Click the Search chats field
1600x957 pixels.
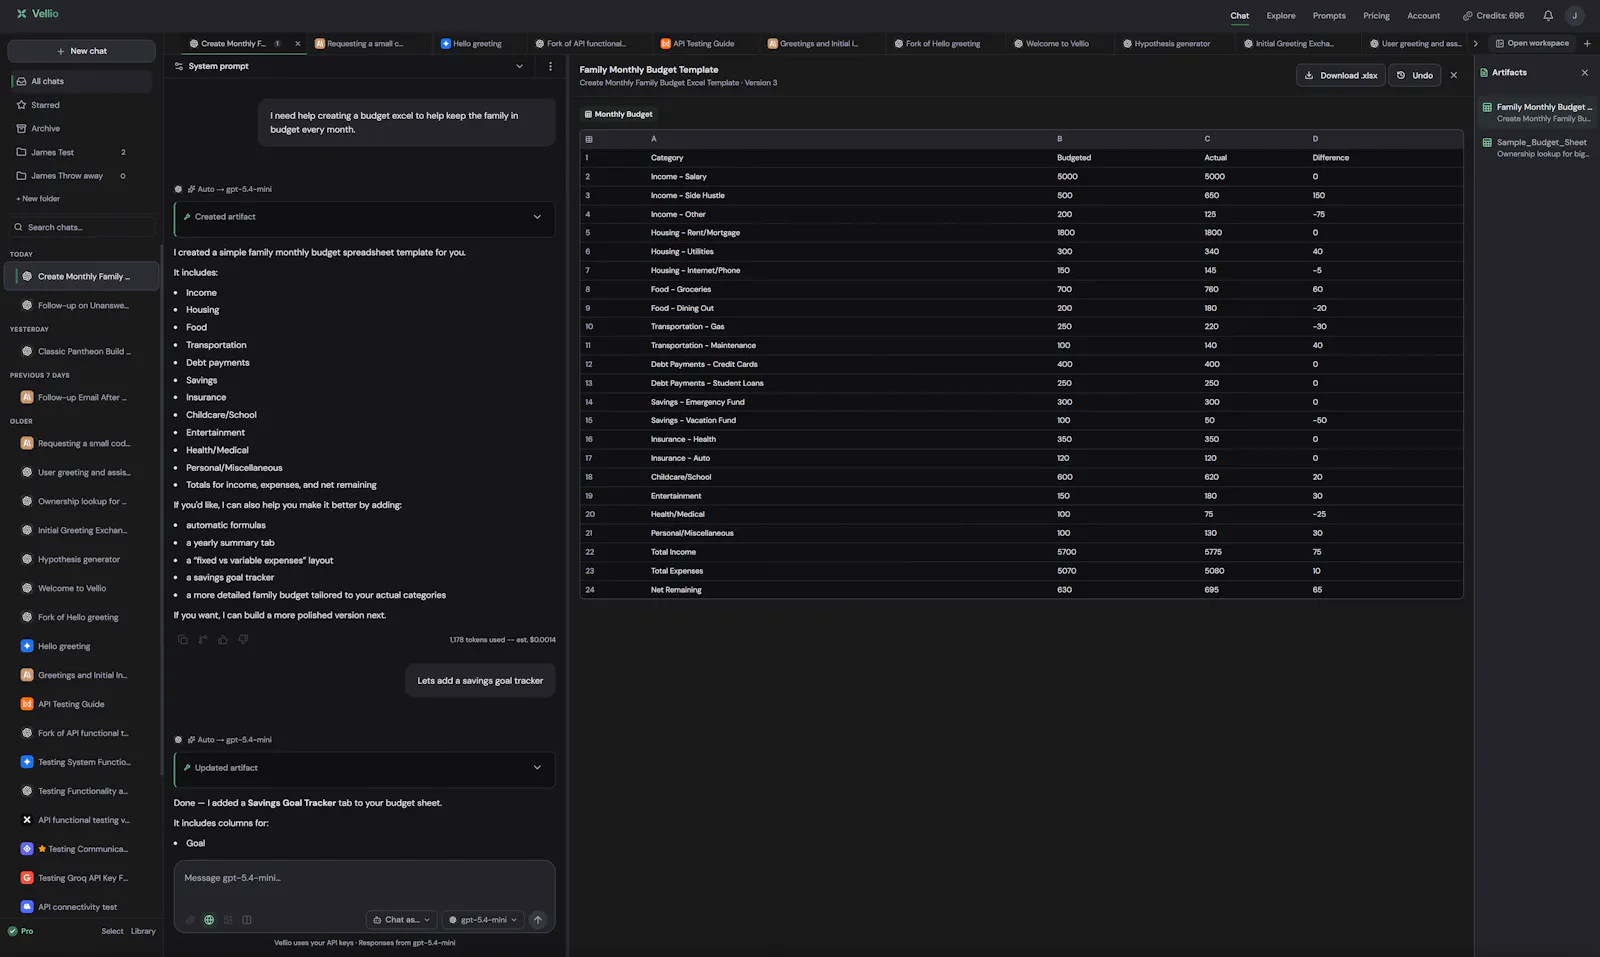point(82,227)
